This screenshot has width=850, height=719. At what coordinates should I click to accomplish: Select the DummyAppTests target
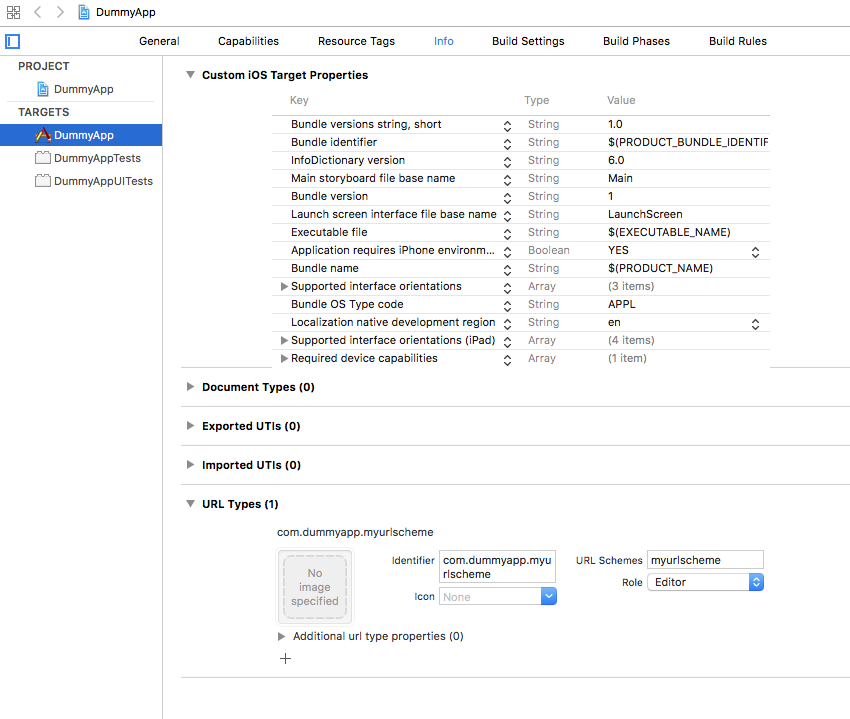pyautogui.click(x=97, y=158)
